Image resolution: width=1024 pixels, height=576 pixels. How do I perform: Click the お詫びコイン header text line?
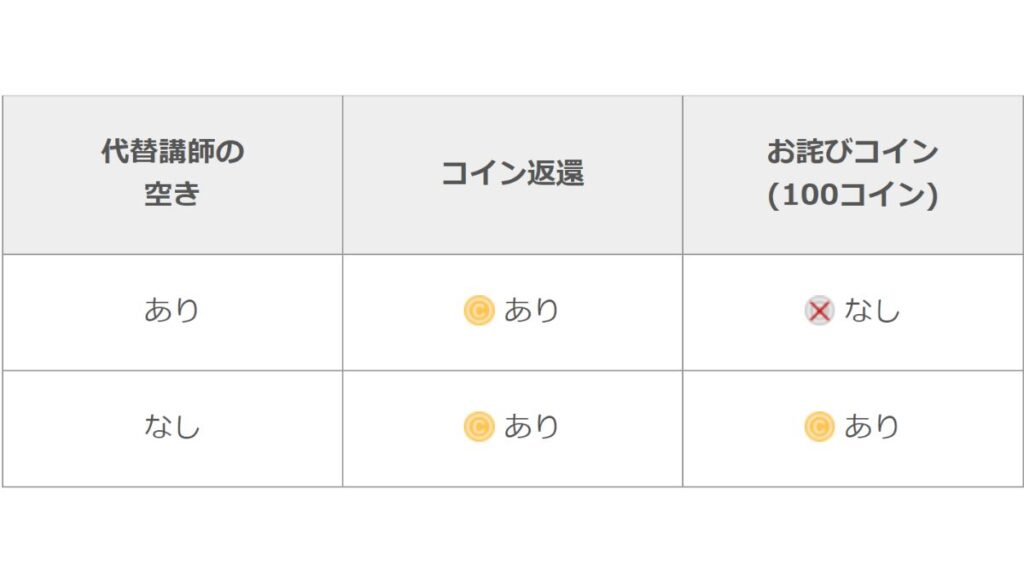[853, 152]
